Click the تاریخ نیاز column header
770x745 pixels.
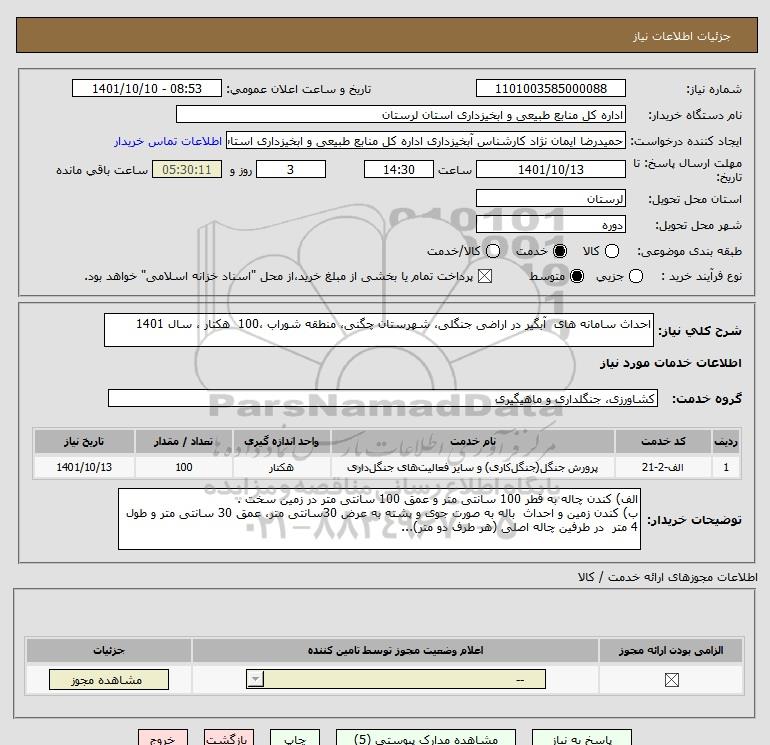point(84,441)
